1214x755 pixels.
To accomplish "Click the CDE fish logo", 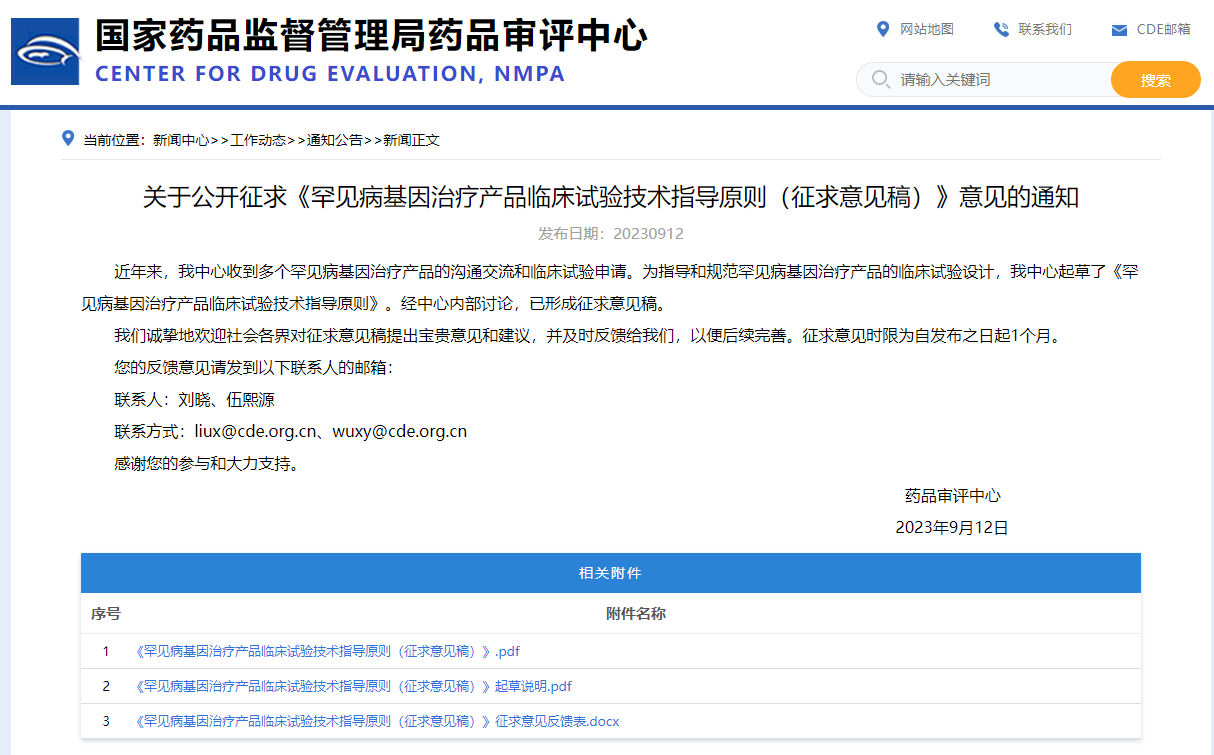I will pyautogui.click(x=45, y=51).
